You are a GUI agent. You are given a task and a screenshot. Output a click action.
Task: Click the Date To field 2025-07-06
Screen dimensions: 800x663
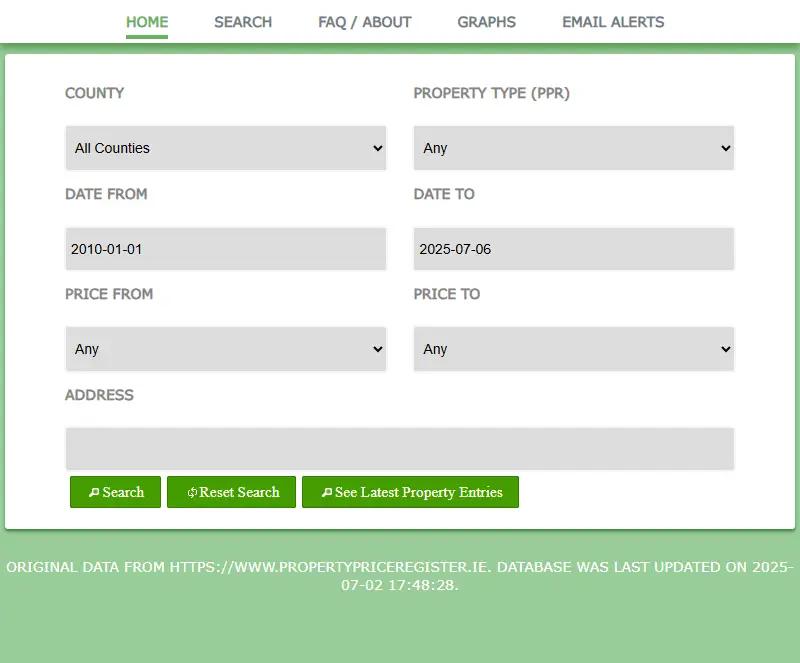point(573,249)
